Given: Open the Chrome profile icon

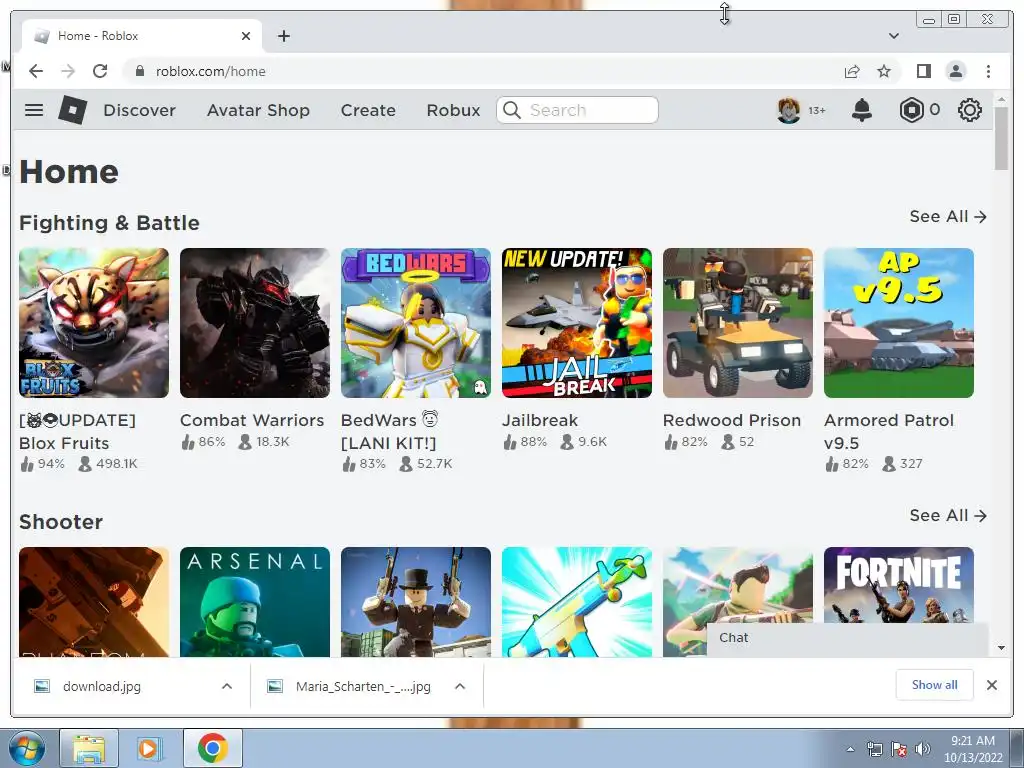Looking at the screenshot, I should tap(955, 71).
